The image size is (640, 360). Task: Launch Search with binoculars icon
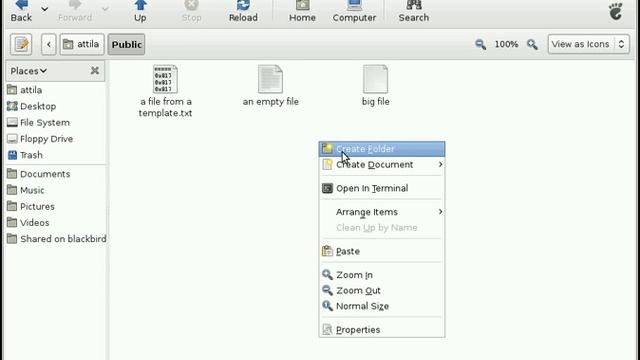(413, 11)
